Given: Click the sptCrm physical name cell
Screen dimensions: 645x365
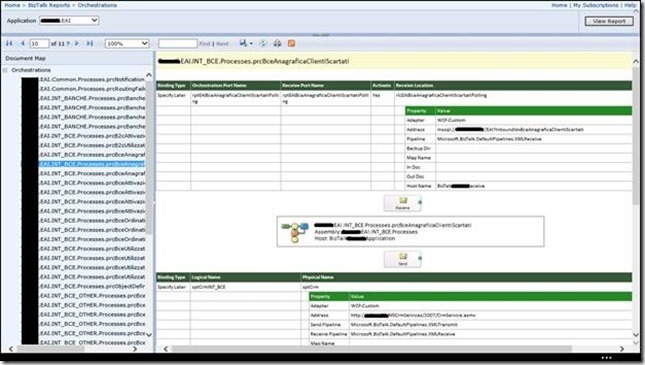Looking at the screenshot, I should click(x=311, y=287).
